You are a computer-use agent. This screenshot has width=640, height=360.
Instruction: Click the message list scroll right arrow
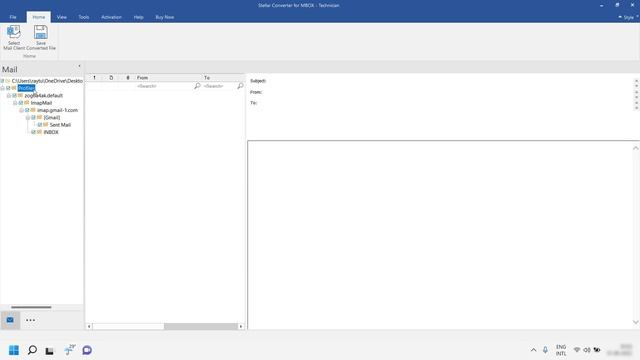pyautogui.click(x=241, y=327)
